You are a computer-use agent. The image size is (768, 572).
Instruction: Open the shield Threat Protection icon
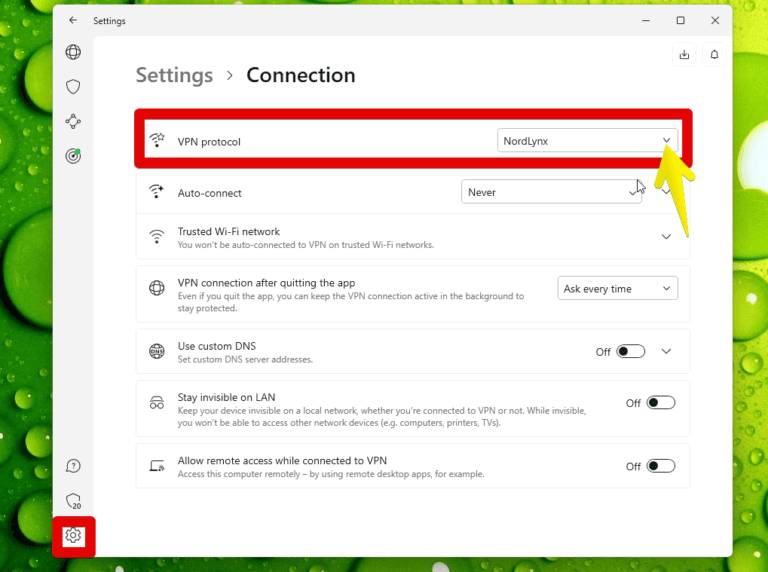pos(73,87)
